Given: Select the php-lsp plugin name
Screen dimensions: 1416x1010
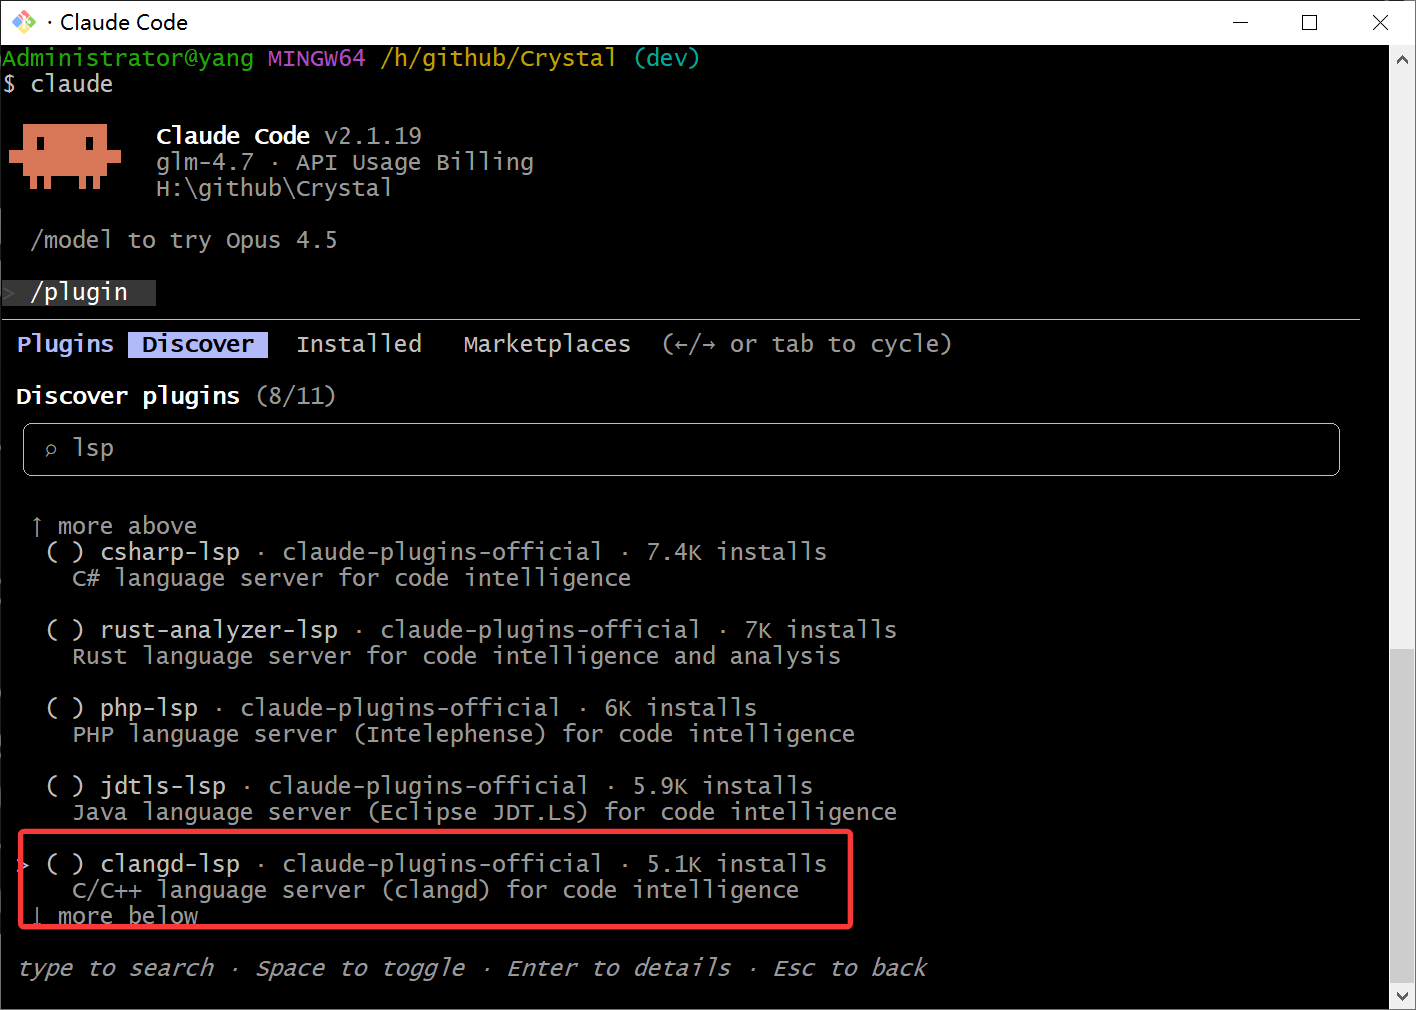Looking at the screenshot, I should [x=149, y=708].
